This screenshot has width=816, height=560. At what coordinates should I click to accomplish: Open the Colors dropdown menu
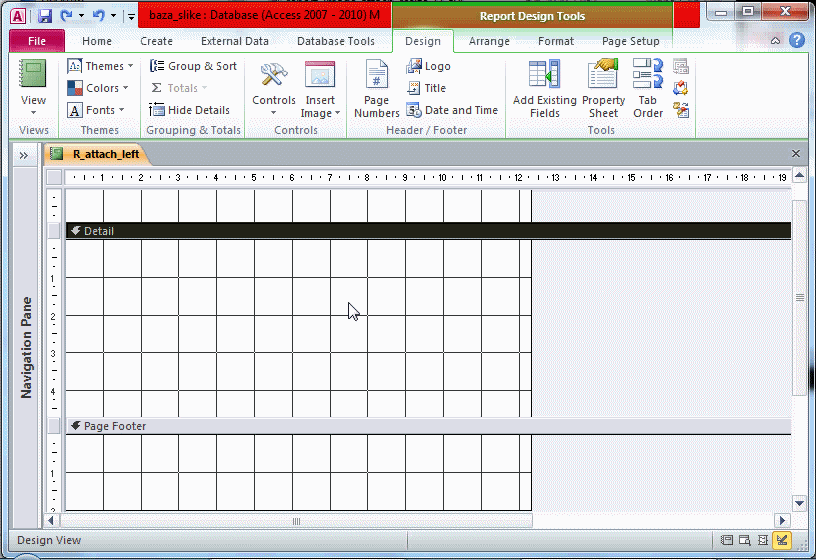[99, 88]
